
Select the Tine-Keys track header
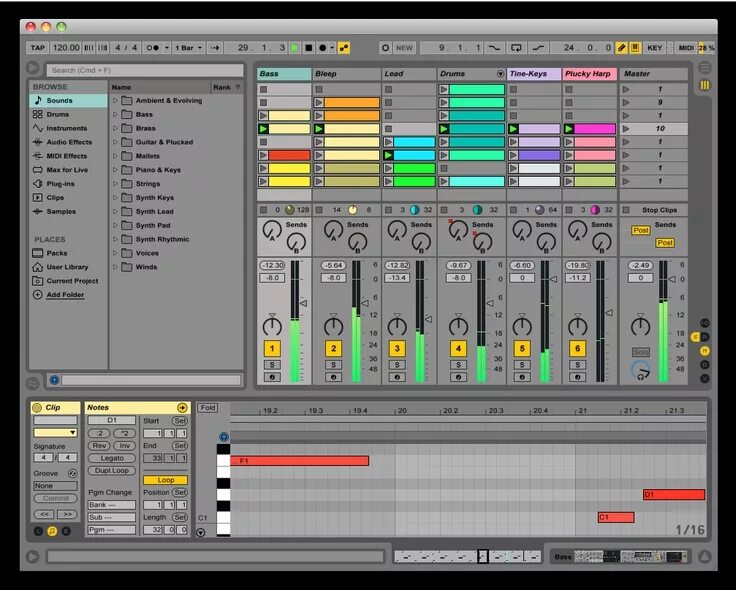click(534, 74)
